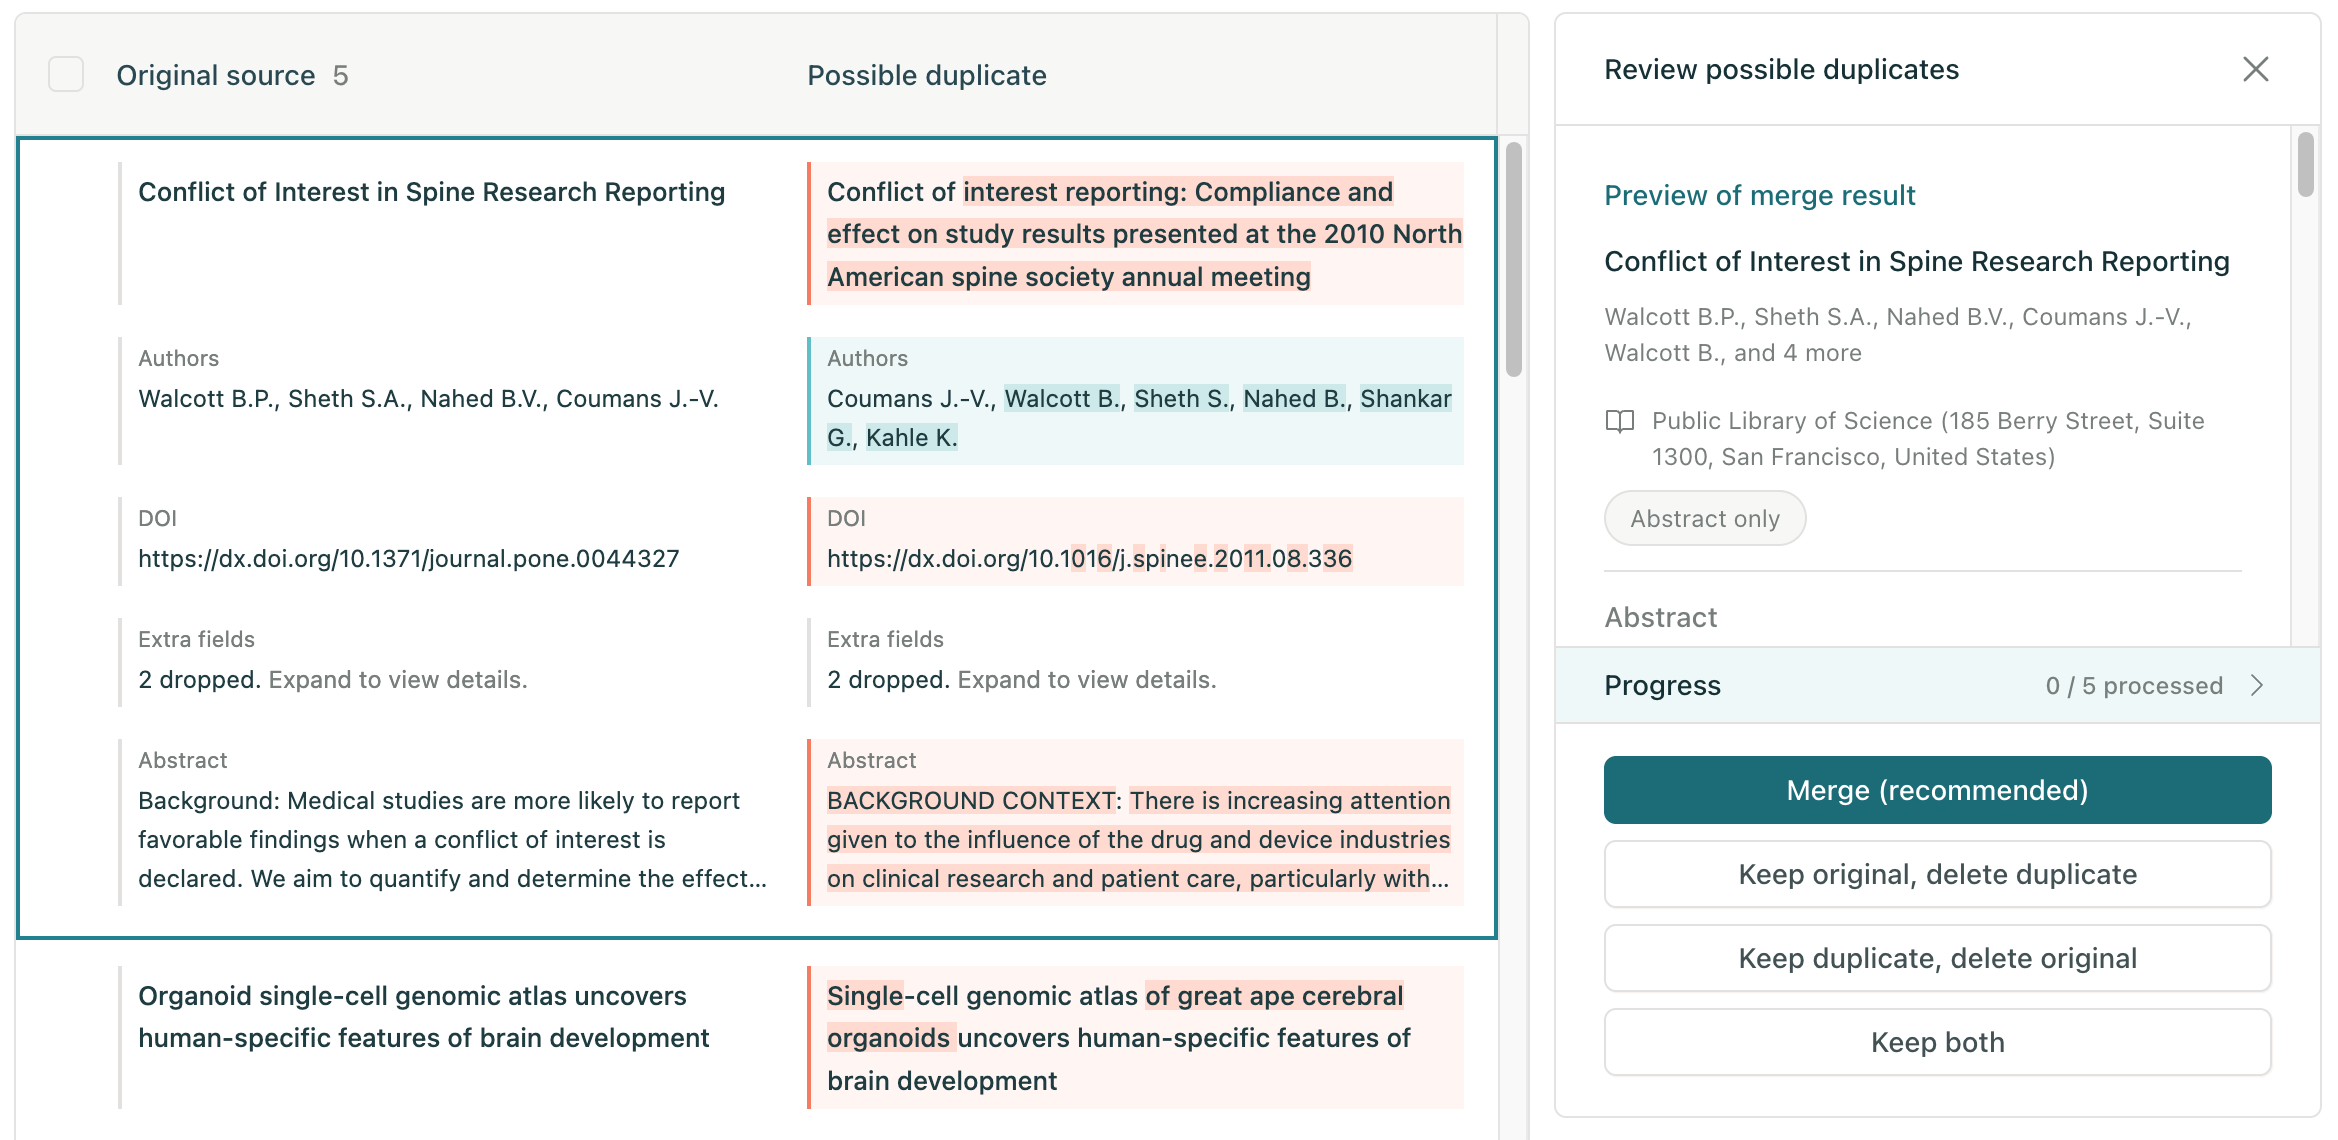Choose Keep original, delete duplicate
The image size is (2338, 1140).
click(x=1937, y=874)
